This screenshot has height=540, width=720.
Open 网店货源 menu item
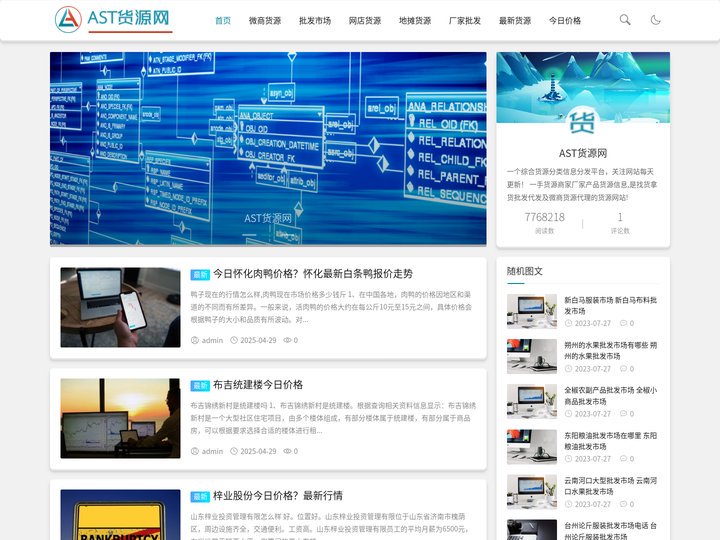pyautogui.click(x=365, y=21)
